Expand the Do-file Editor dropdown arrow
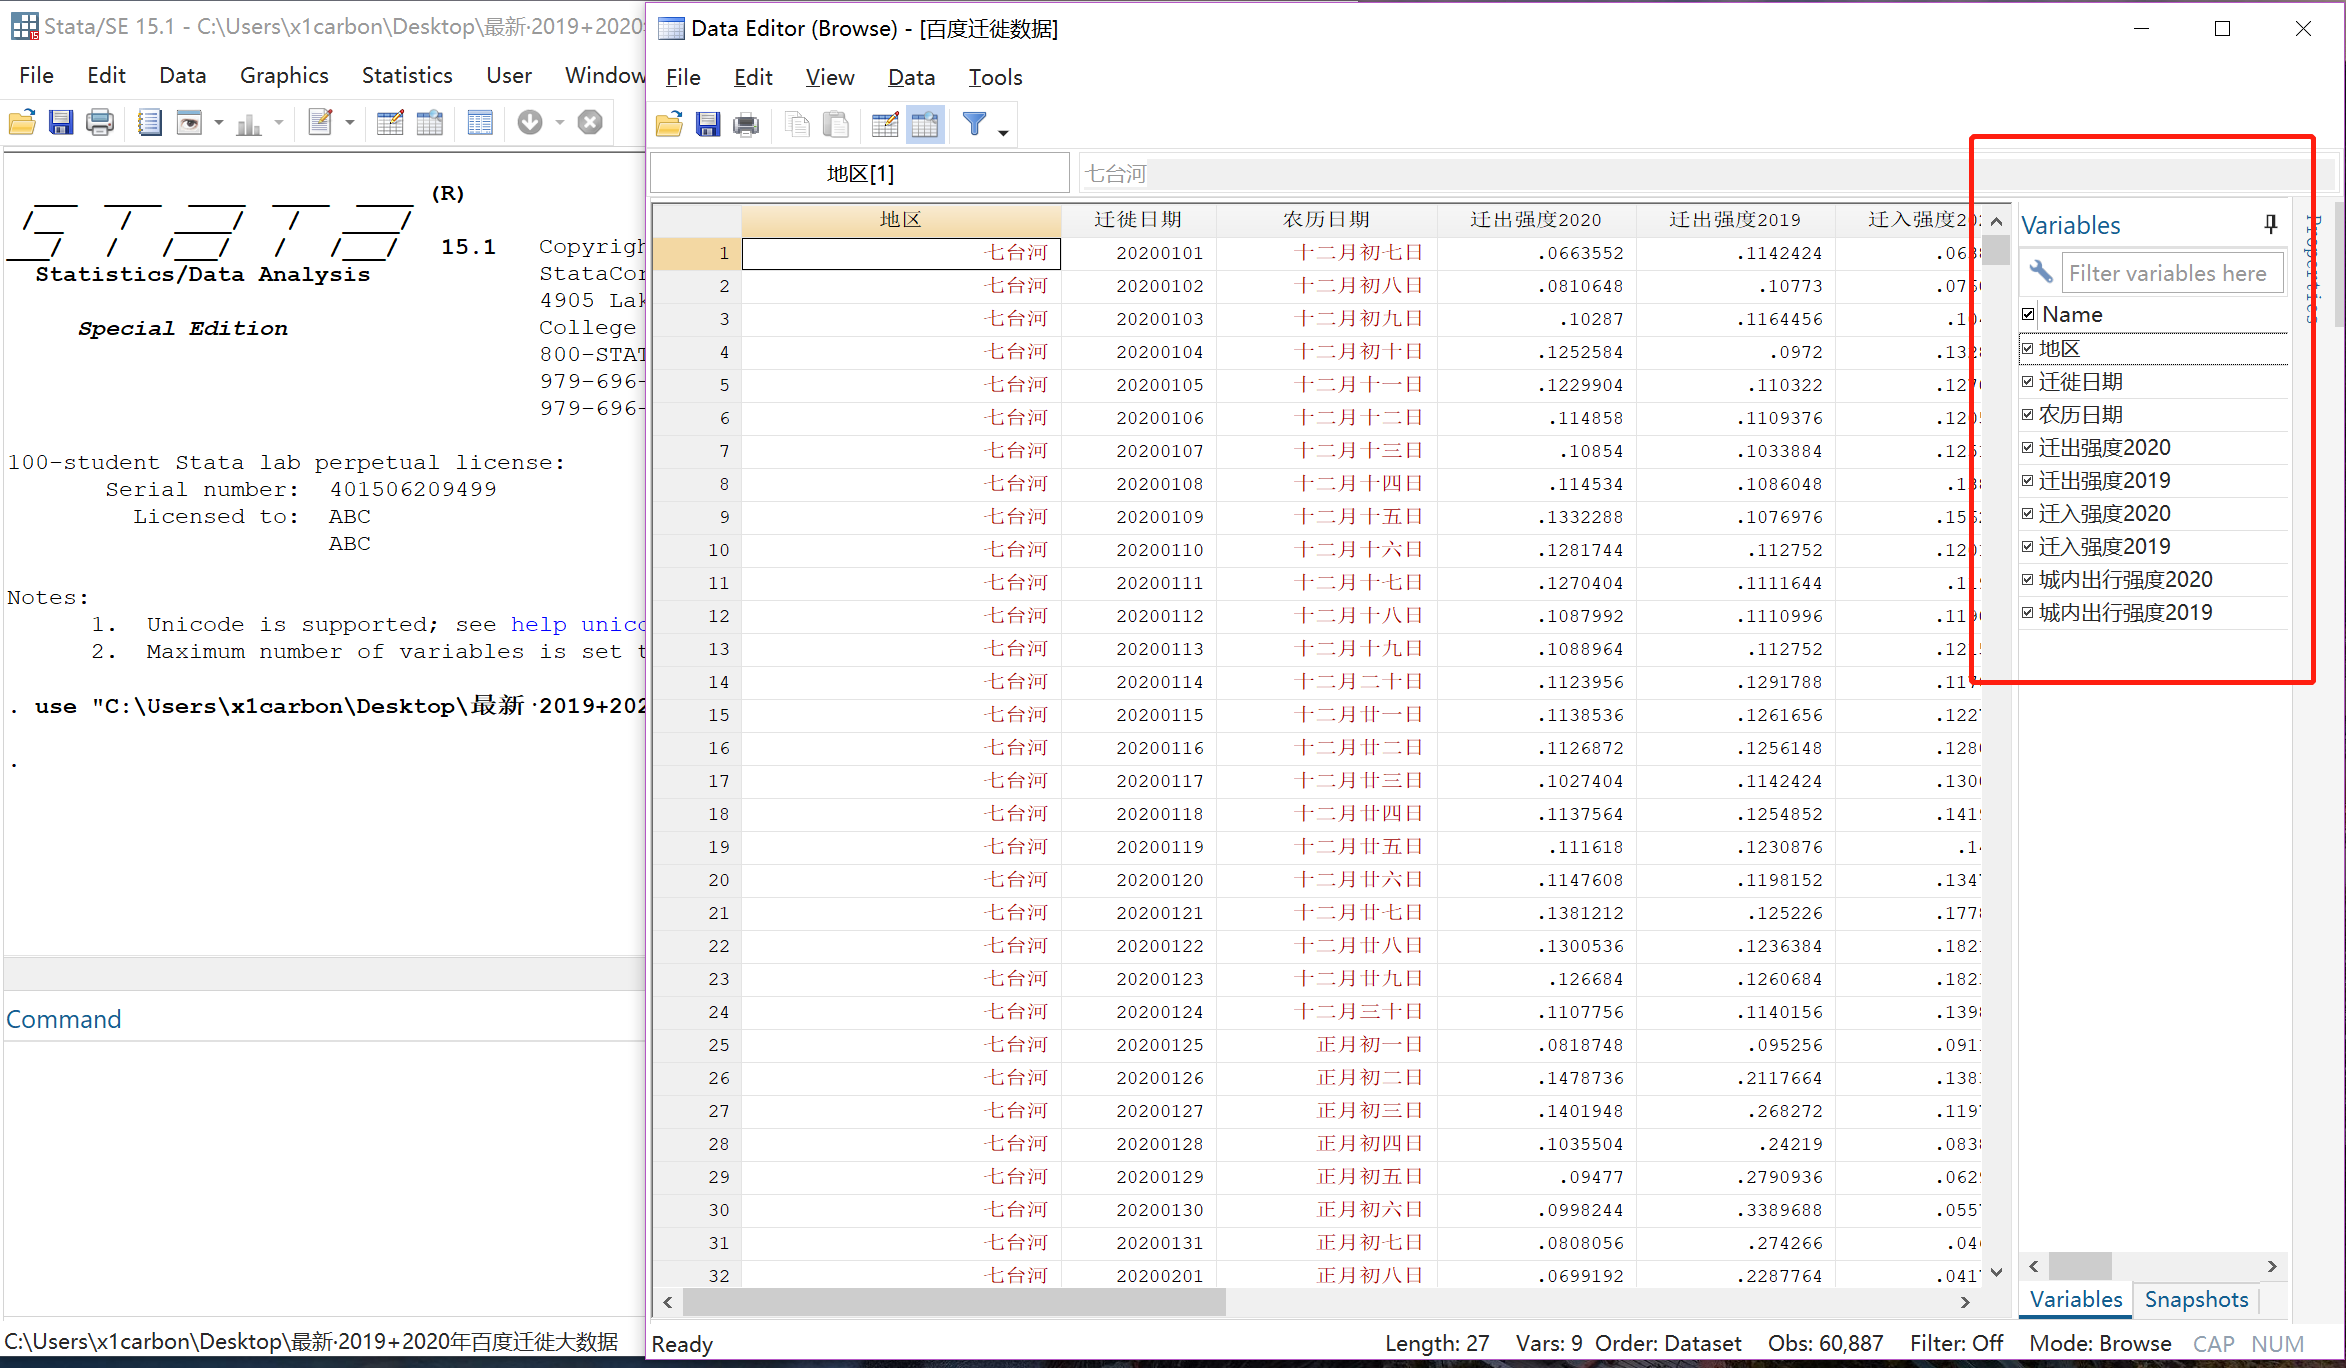This screenshot has height=1368, width=2346. [x=350, y=123]
